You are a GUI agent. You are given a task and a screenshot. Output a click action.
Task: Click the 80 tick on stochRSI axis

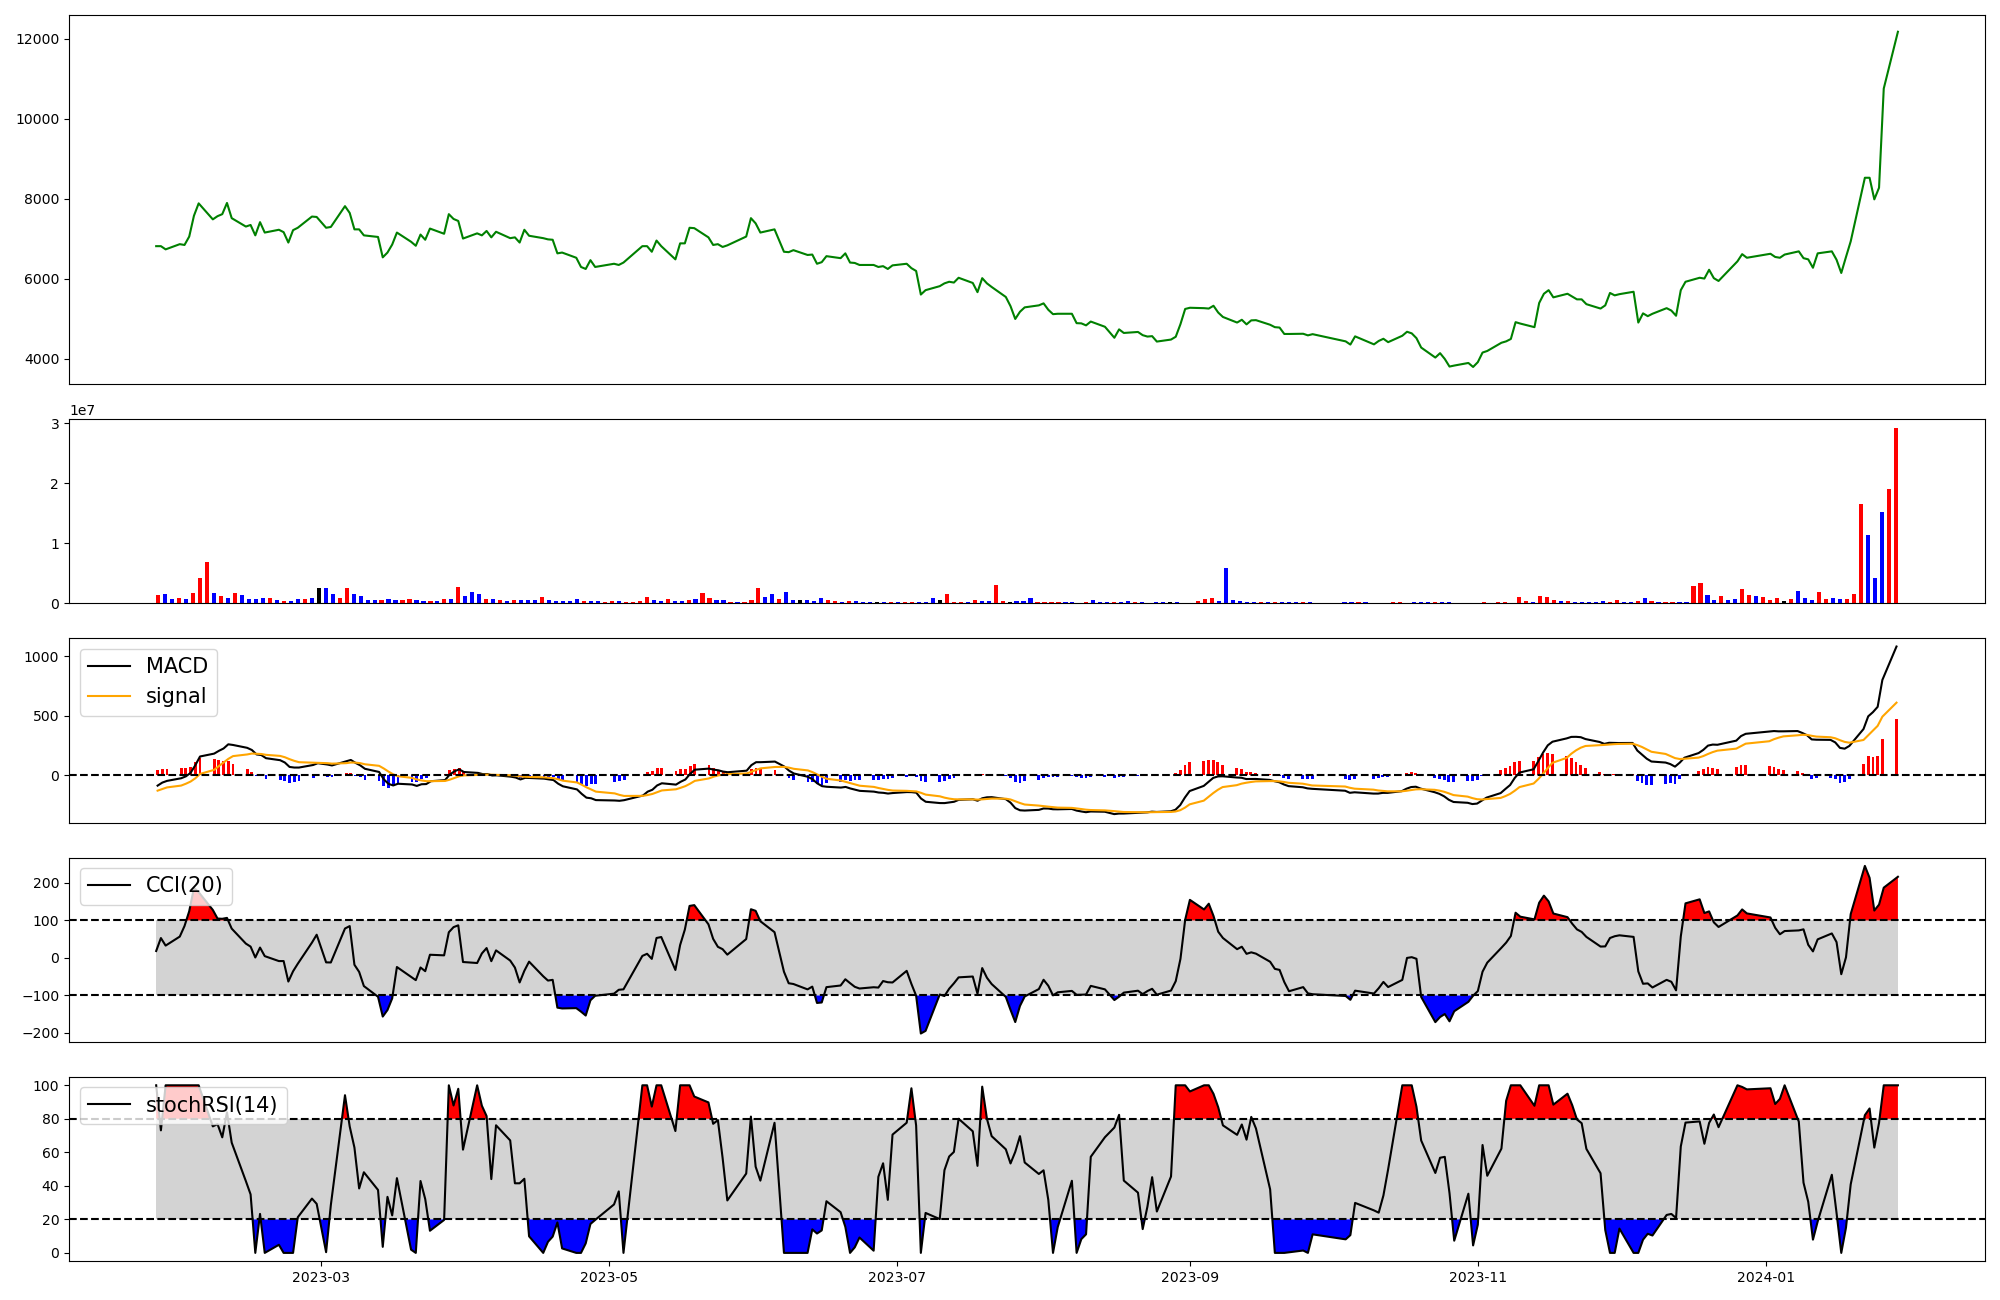pos(50,1119)
